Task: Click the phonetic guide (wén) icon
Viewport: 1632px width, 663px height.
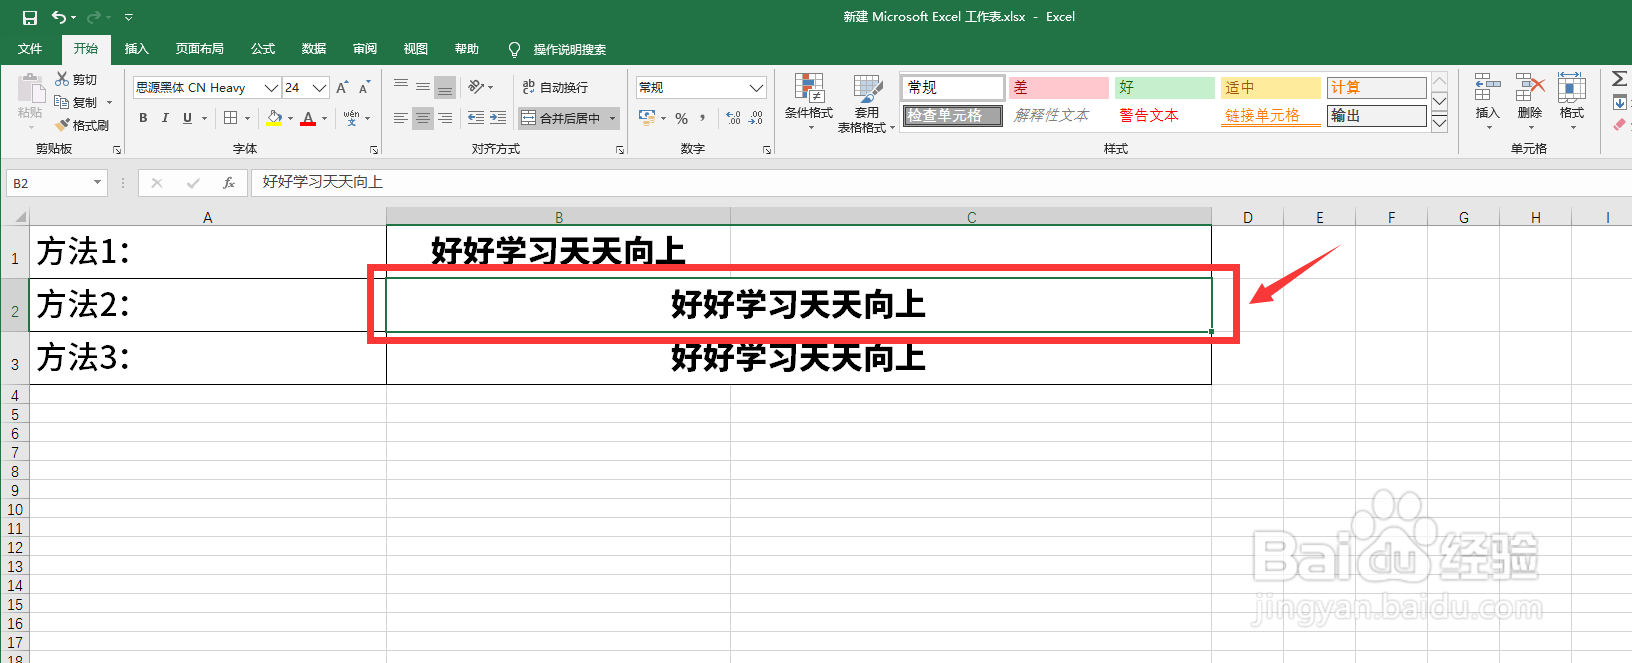Action: 351,118
